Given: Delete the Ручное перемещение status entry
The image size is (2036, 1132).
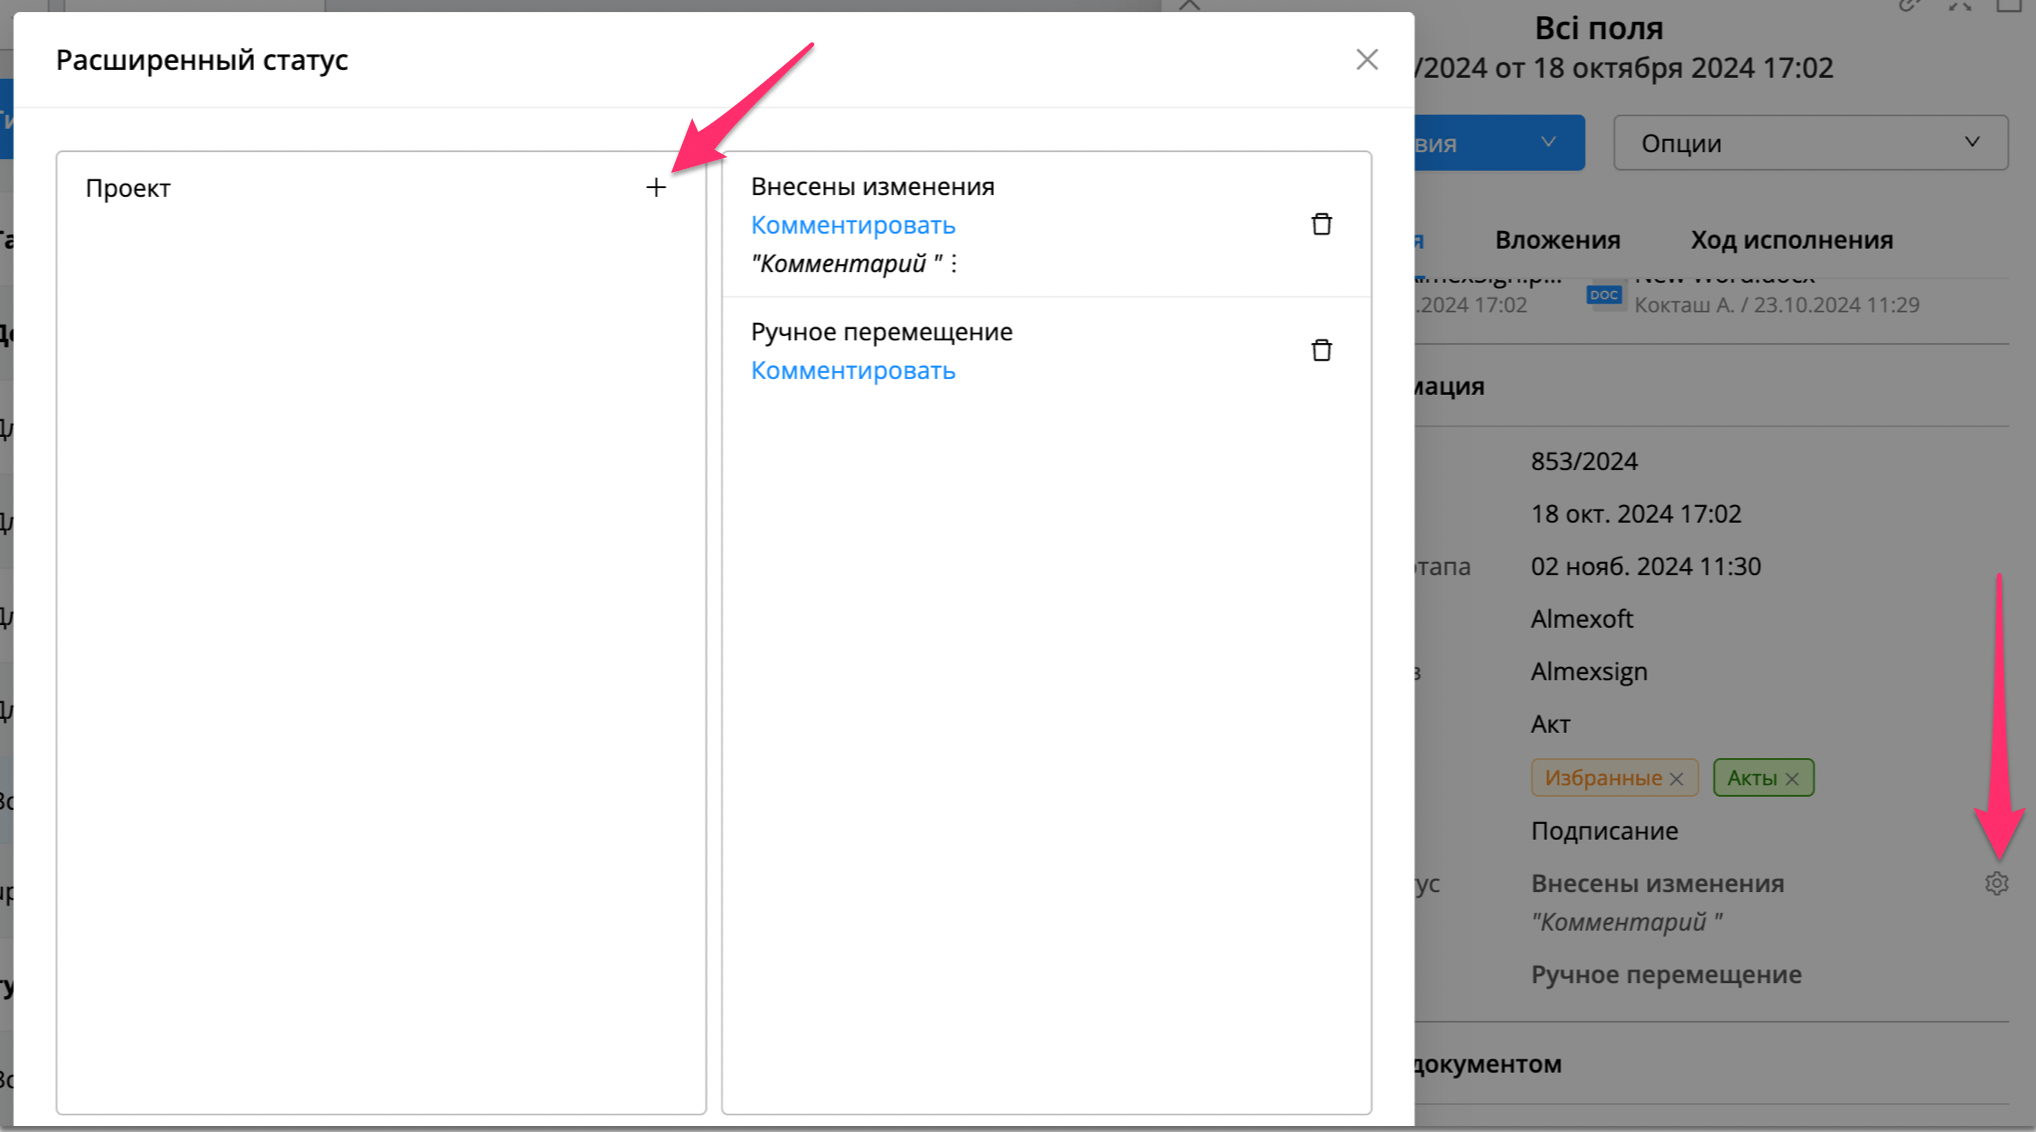Looking at the screenshot, I should pos(1321,350).
